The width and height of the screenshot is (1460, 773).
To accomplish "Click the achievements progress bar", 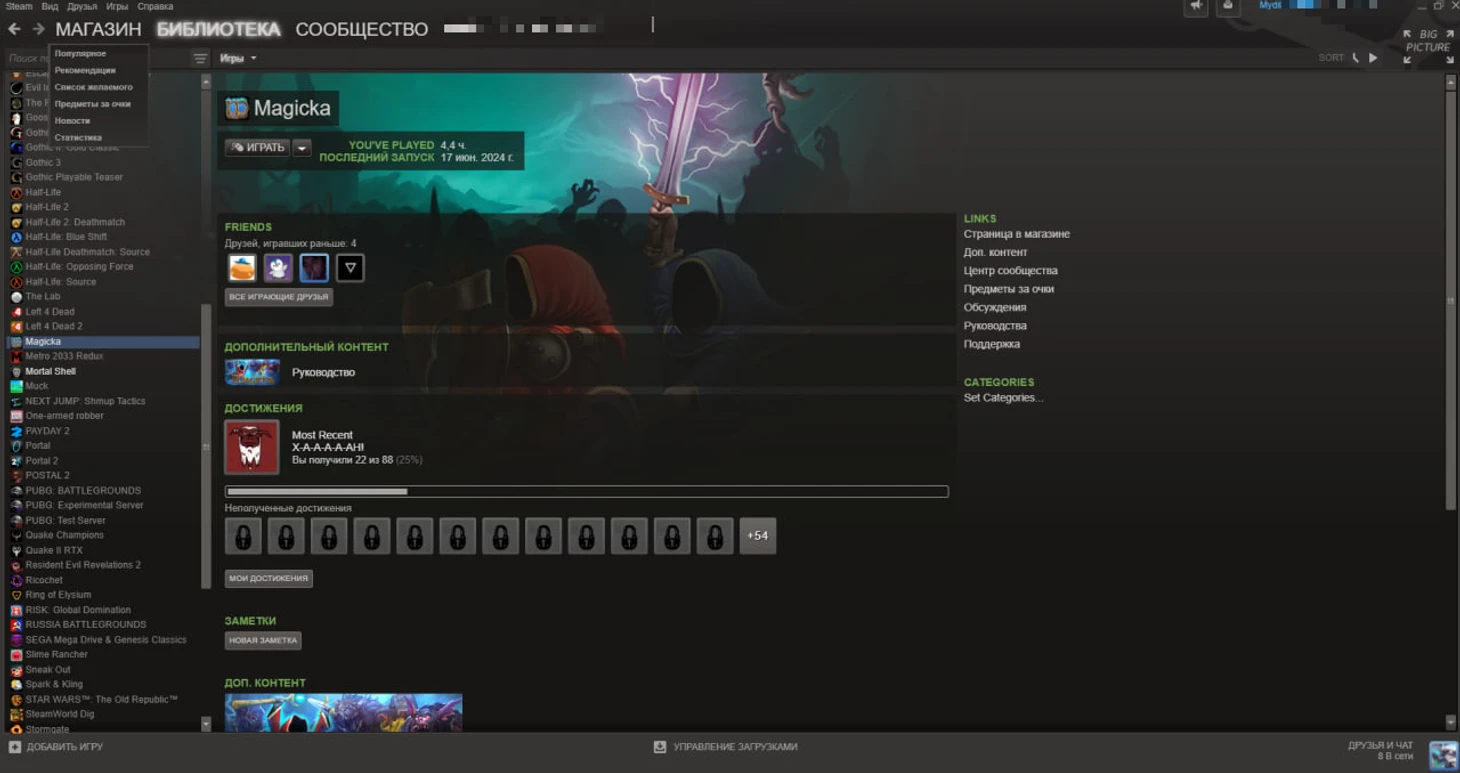I will pyautogui.click(x=586, y=492).
